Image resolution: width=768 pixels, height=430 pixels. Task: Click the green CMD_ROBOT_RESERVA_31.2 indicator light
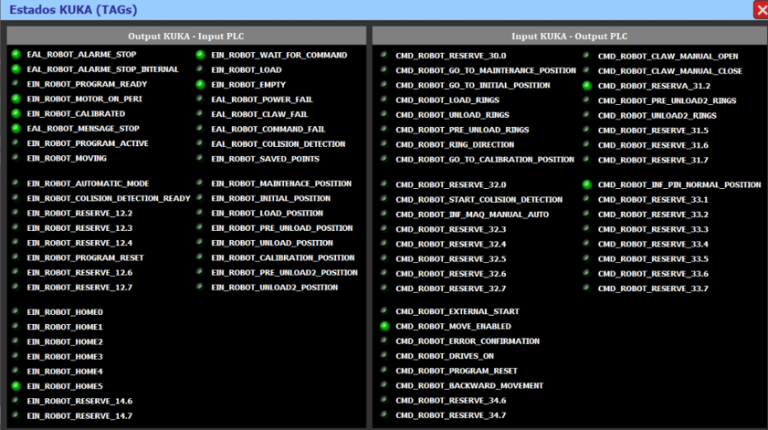tap(587, 86)
